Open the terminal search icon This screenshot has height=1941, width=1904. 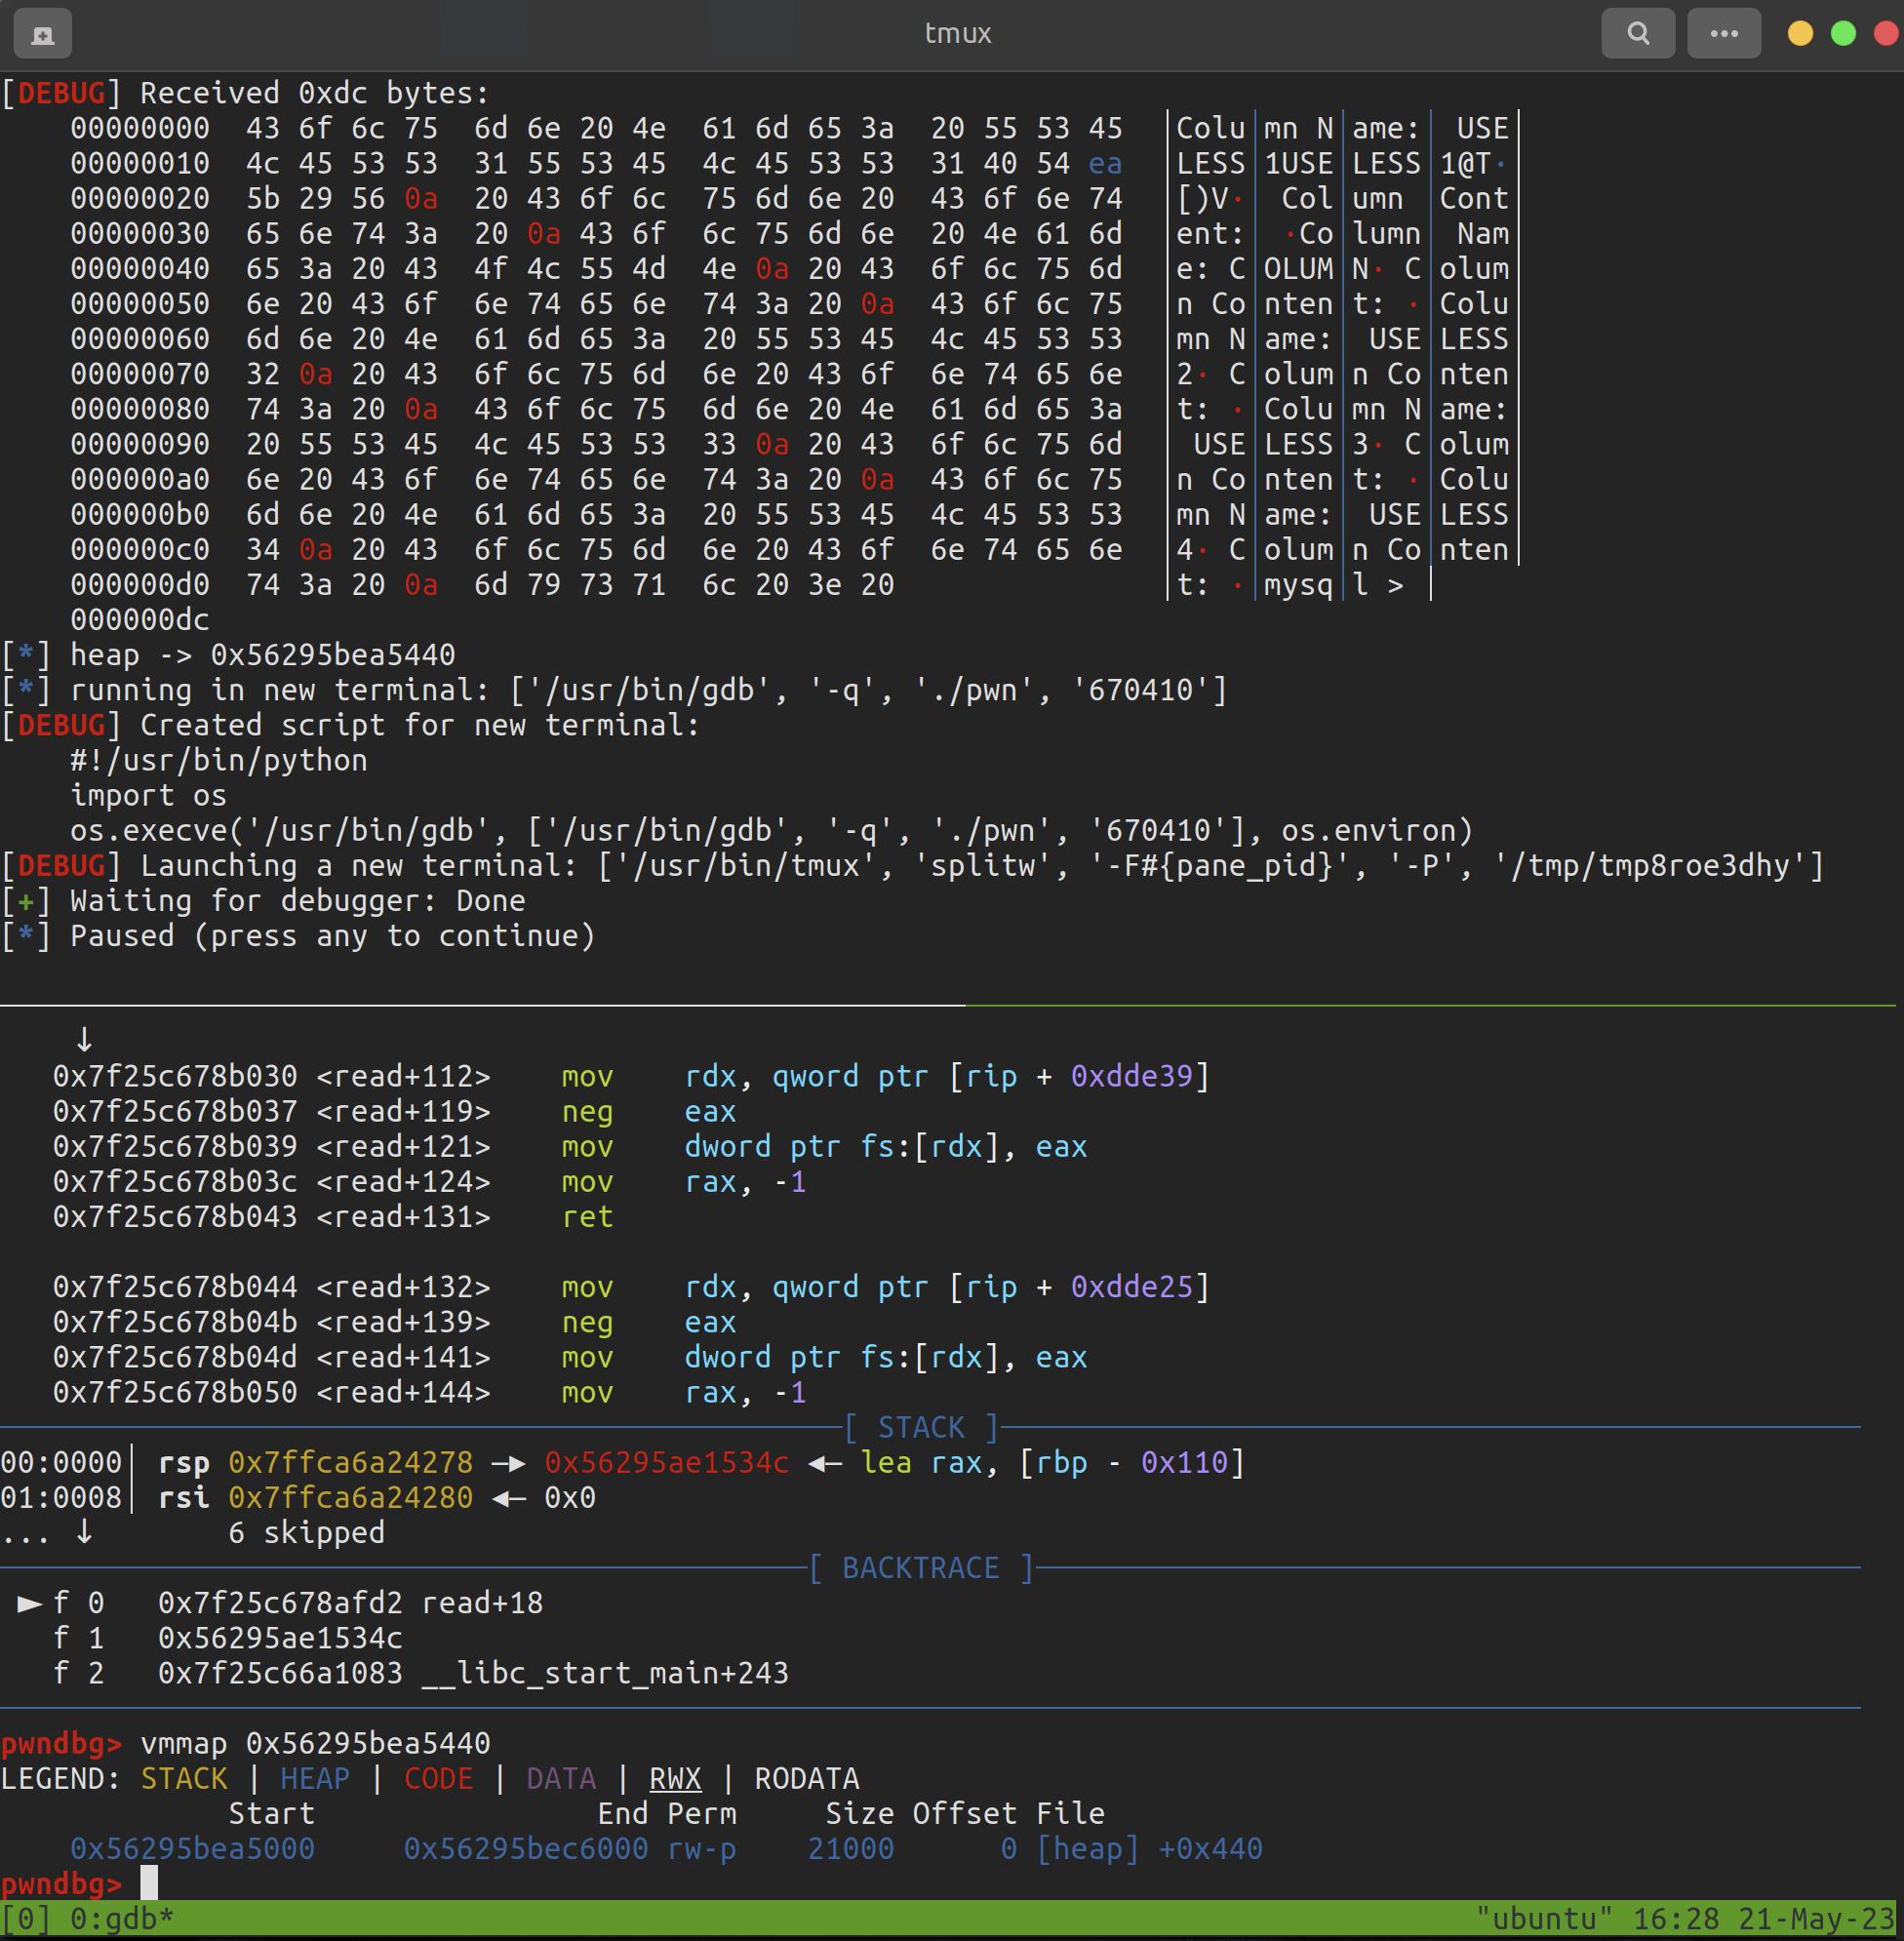point(1637,34)
